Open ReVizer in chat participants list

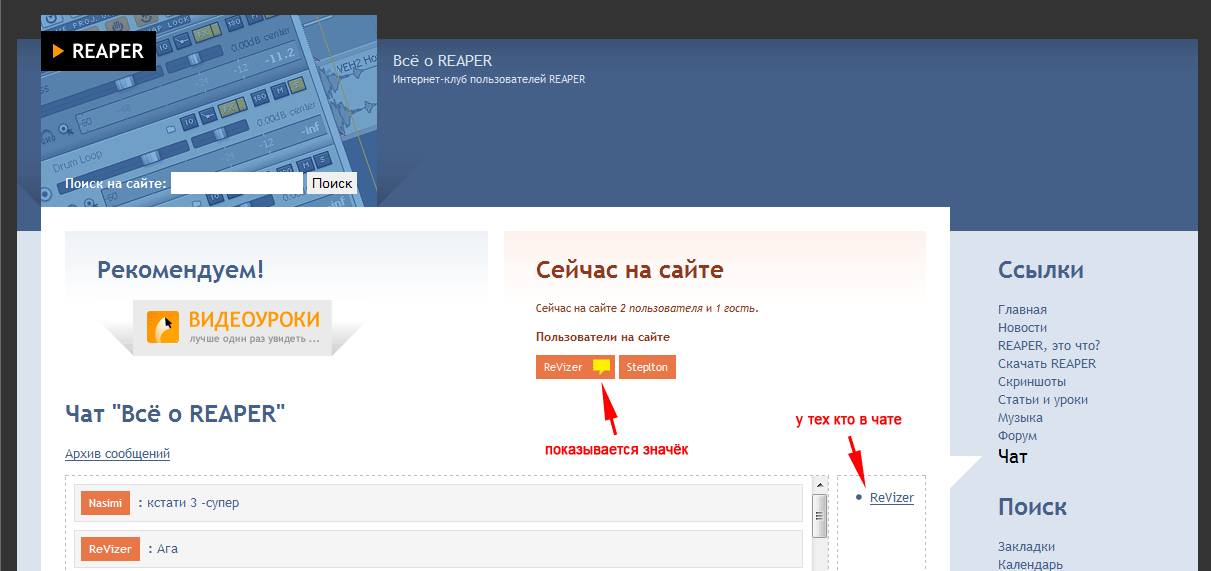coord(891,497)
